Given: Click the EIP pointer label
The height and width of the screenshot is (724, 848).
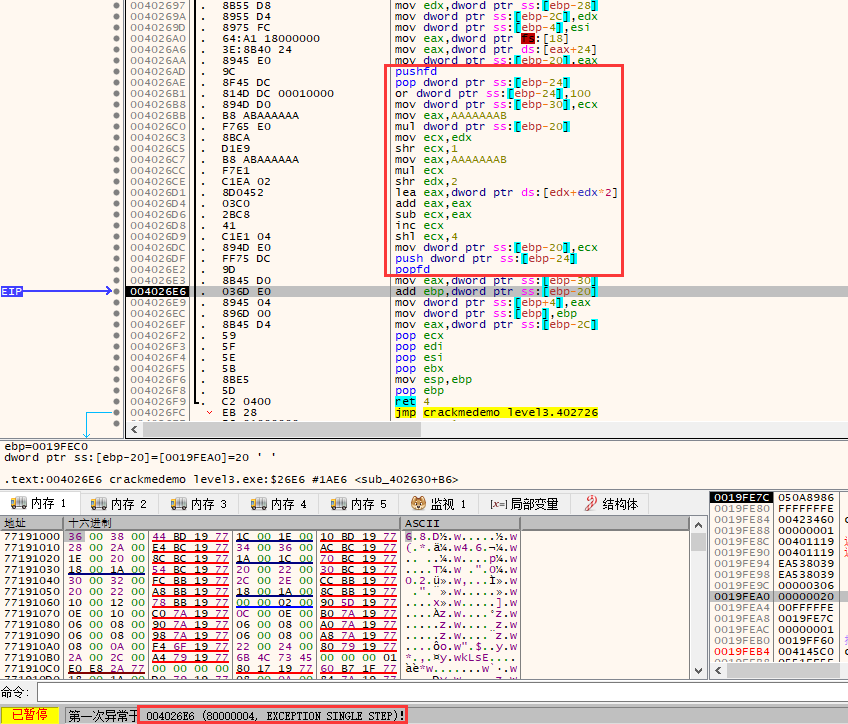Looking at the screenshot, I should click(x=11, y=291).
